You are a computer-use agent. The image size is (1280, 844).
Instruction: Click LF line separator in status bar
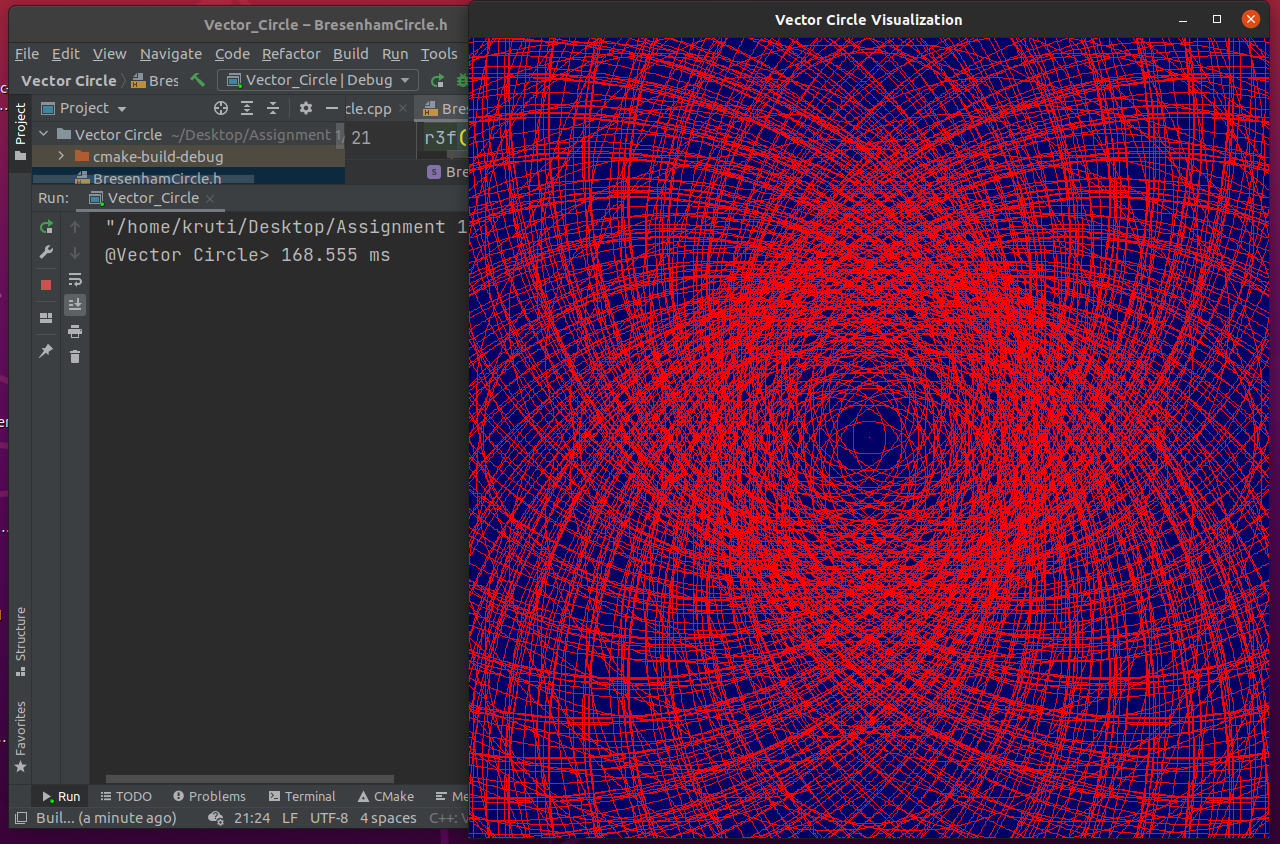tap(290, 818)
